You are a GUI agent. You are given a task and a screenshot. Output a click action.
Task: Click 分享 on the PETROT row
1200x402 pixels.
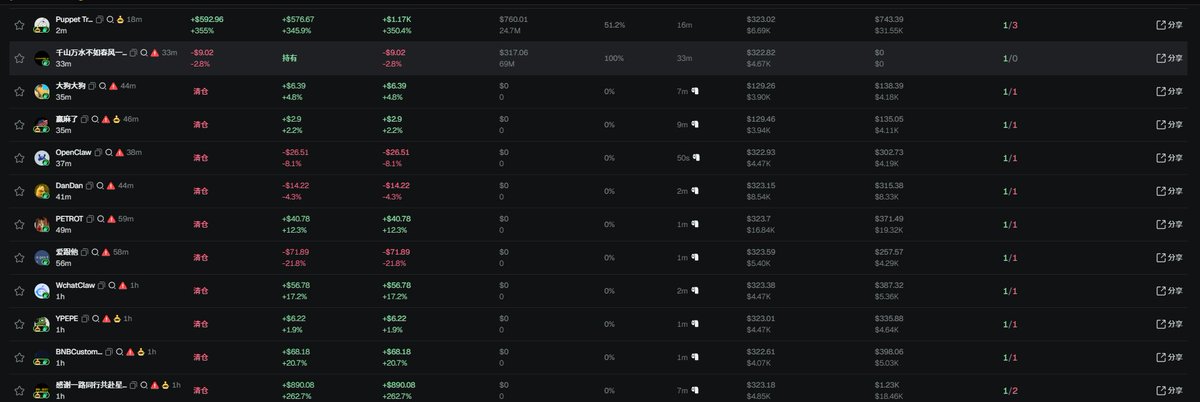click(1168, 224)
